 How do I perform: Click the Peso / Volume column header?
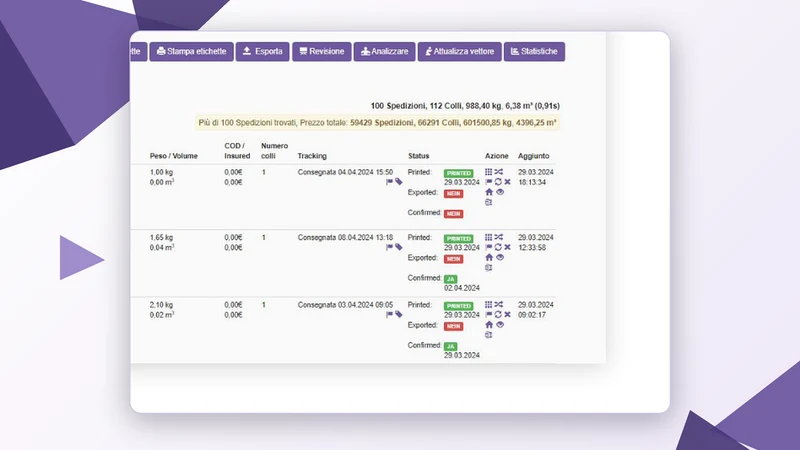[173, 156]
